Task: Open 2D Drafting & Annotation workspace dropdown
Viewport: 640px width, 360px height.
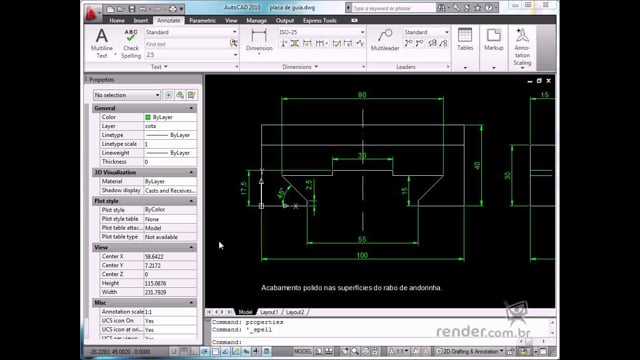Action: coord(470,351)
